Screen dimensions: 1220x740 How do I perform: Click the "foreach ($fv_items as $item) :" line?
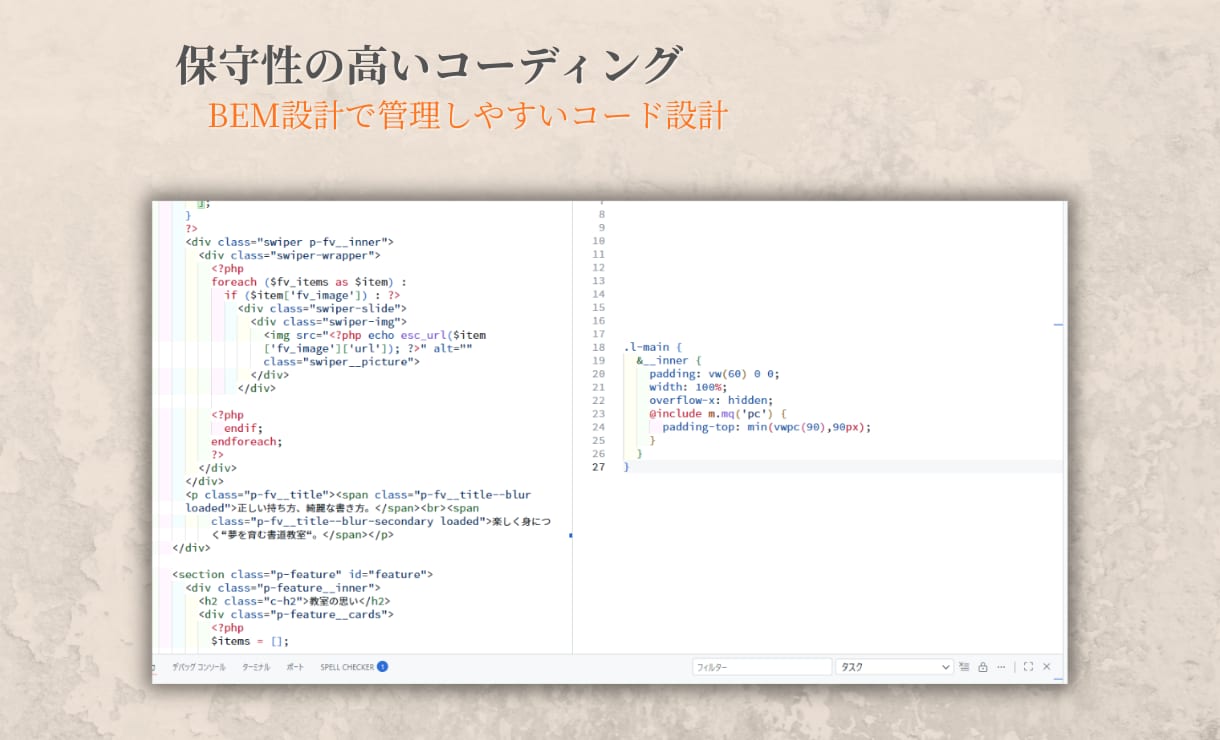pos(309,282)
